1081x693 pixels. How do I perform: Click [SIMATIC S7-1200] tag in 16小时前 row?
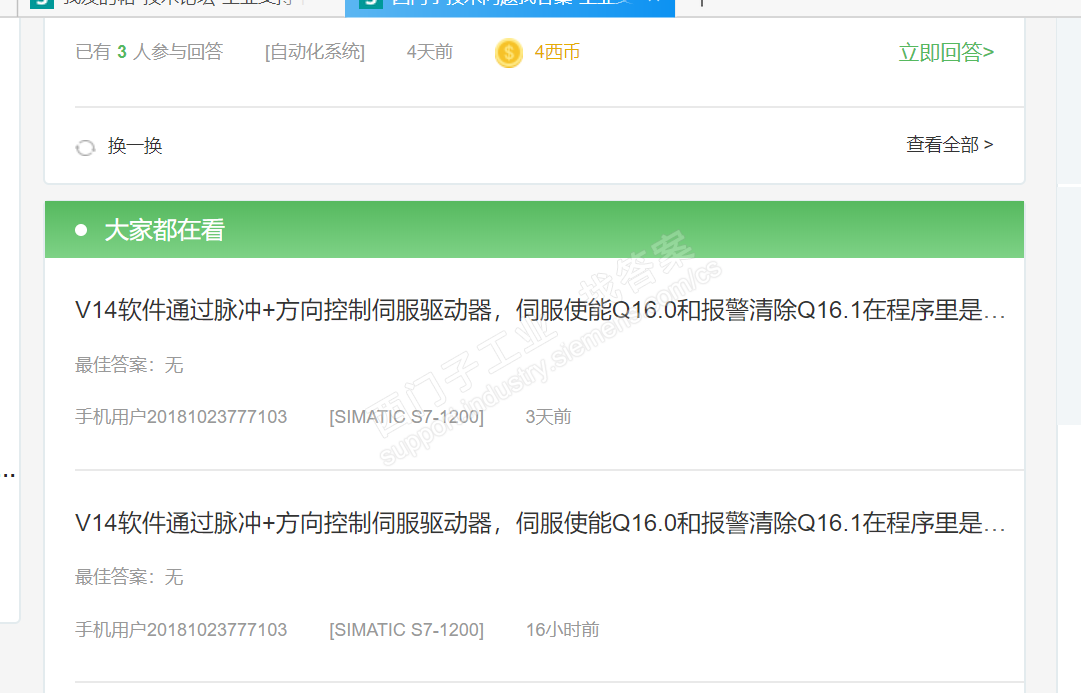(406, 630)
